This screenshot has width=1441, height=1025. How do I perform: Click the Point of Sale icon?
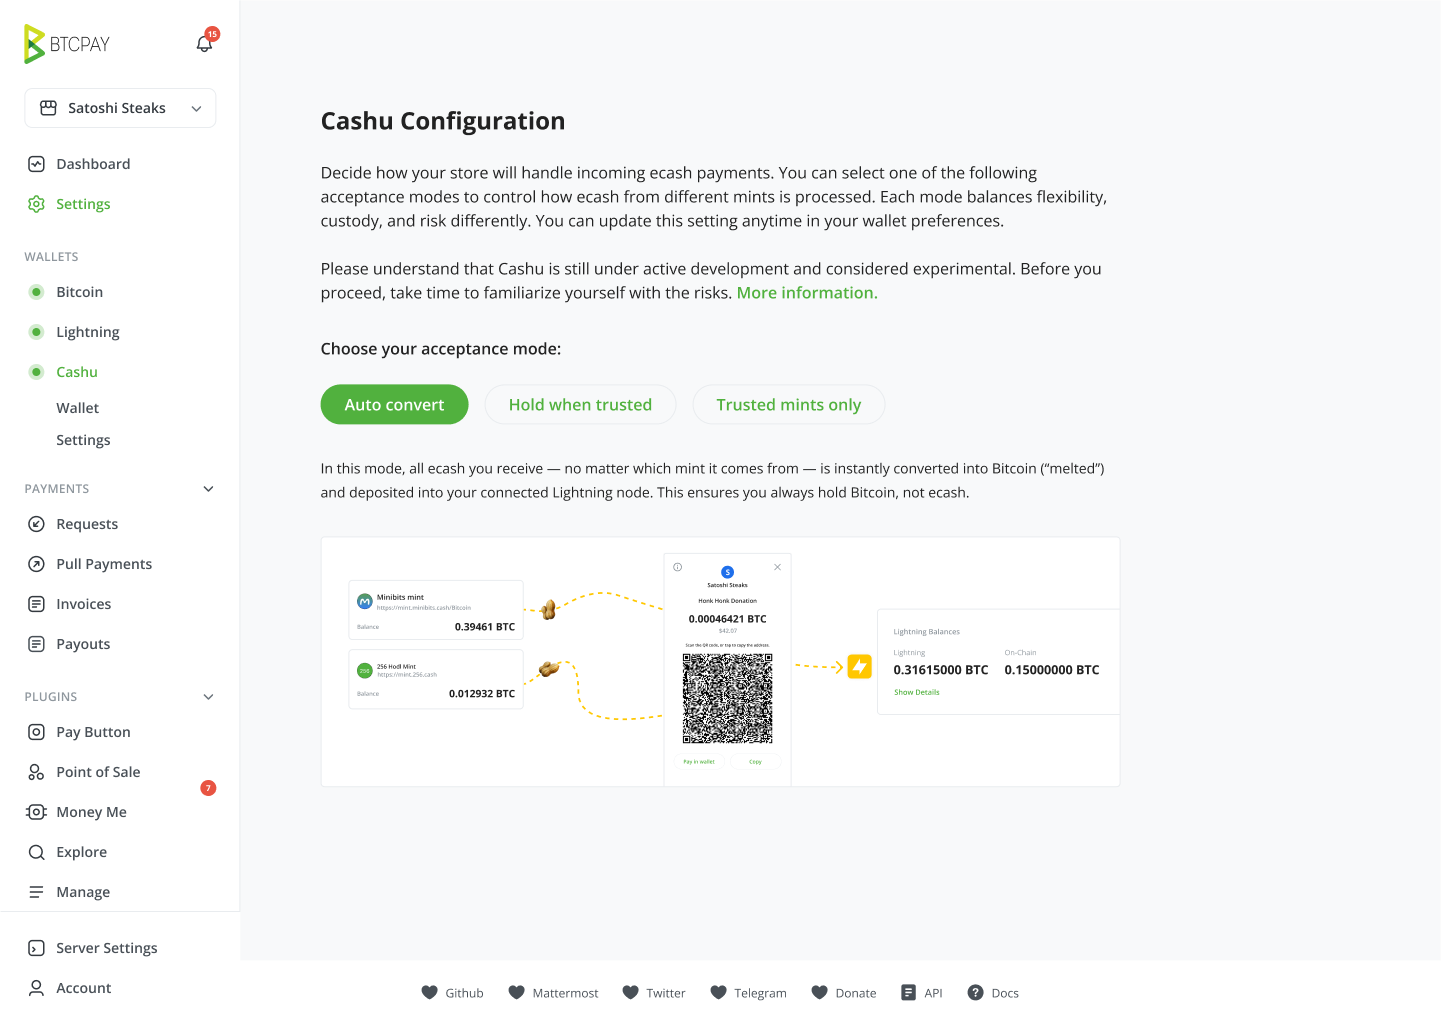[36, 772]
